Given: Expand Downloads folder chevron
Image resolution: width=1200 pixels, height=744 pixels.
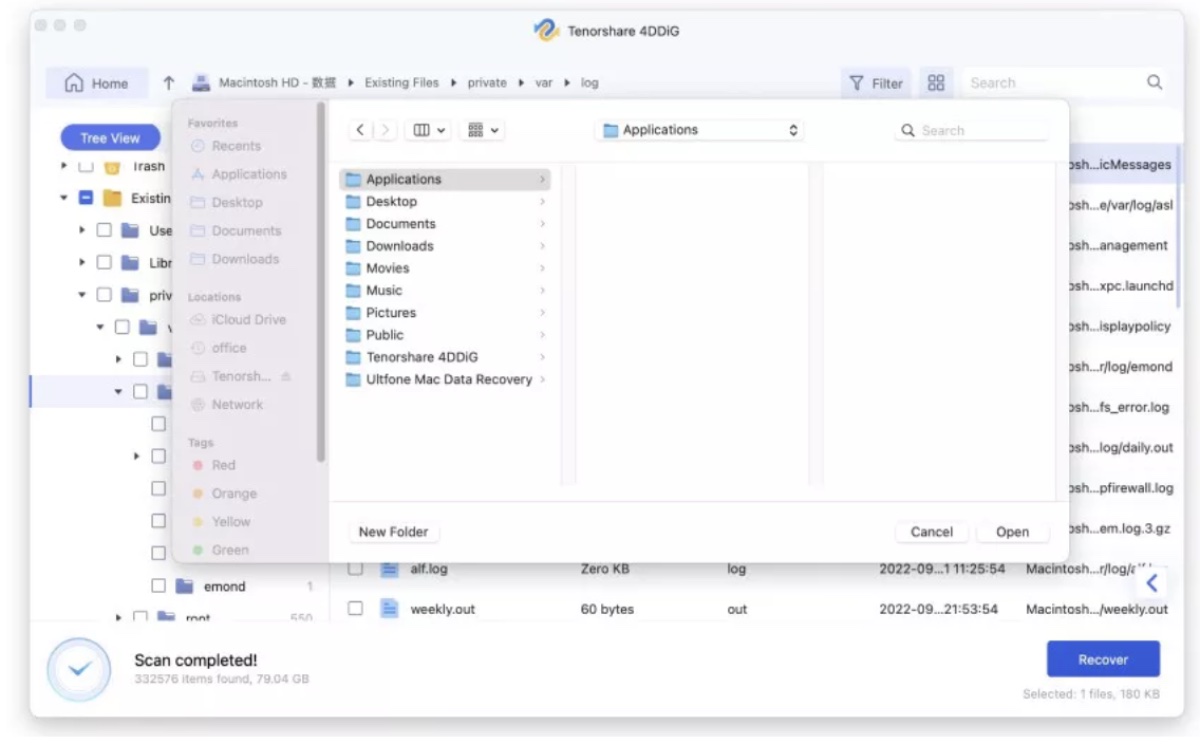Looking at the screenshot, I should point(542,245).
